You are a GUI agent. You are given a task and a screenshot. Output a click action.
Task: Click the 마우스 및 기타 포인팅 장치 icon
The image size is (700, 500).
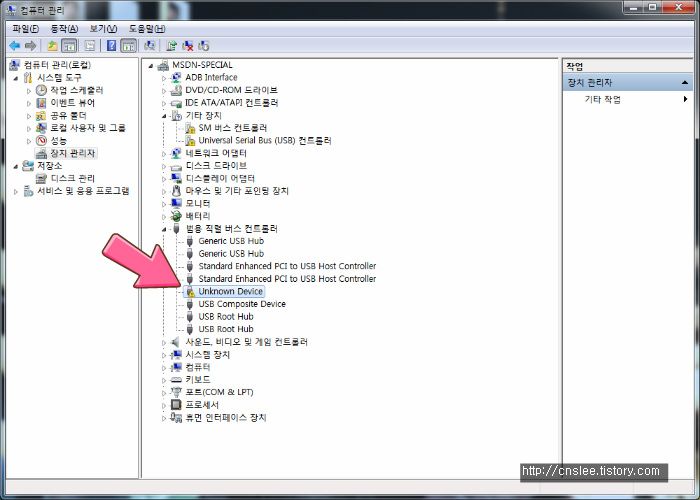pos(176,191)
